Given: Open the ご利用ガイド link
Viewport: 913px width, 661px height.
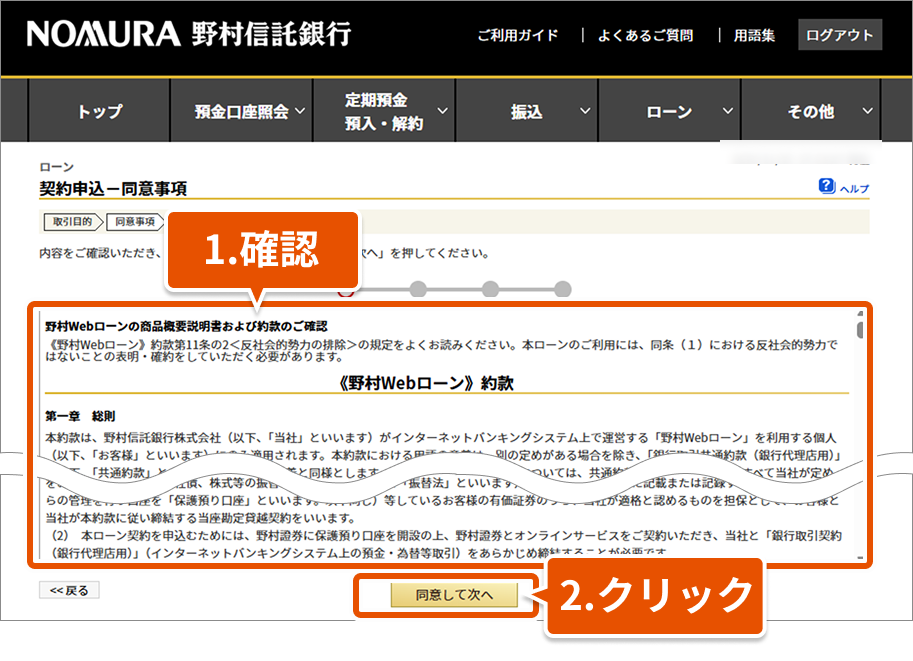Looking at the screenshot, I should [517, 35].
